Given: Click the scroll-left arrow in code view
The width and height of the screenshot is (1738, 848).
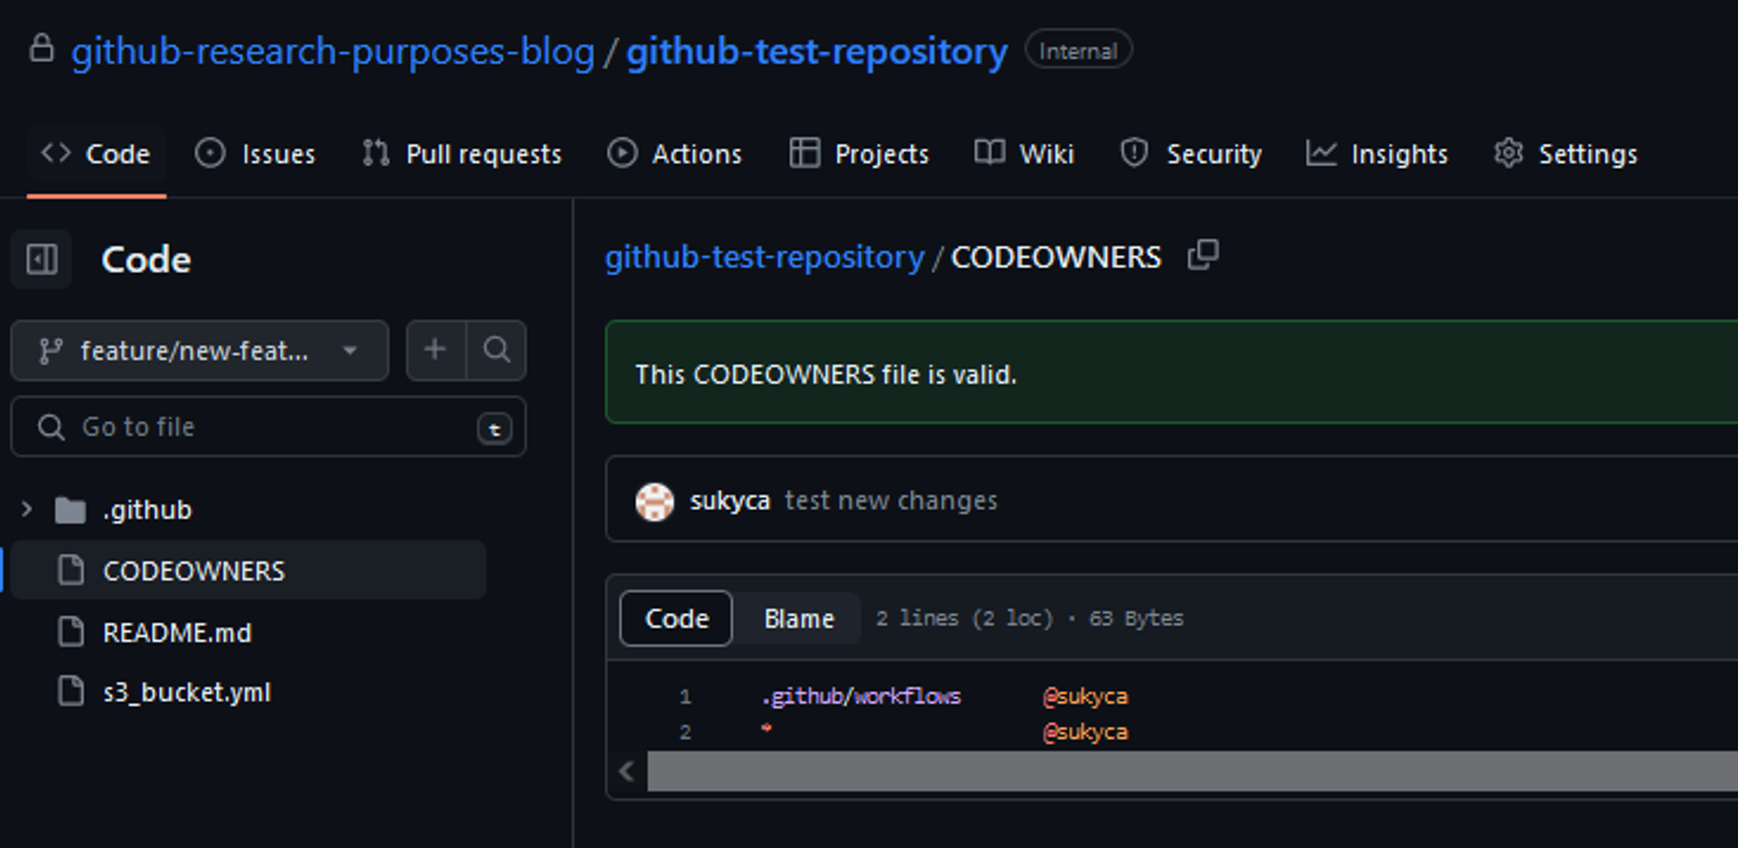Looking at the screenshot, I should pyautogui.click(x=627, y=771).
